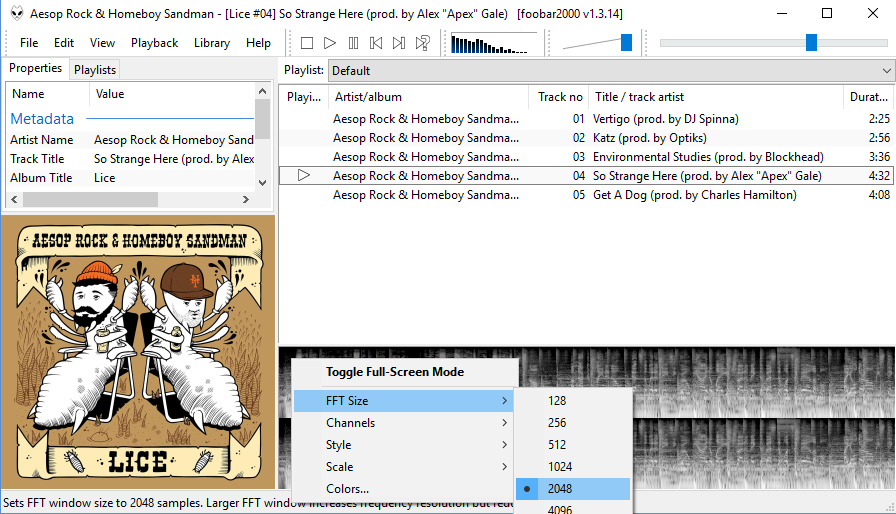Viewport: 896px width, 514px height.
Task: Set FFT size to 128
Action: point(573,401)
